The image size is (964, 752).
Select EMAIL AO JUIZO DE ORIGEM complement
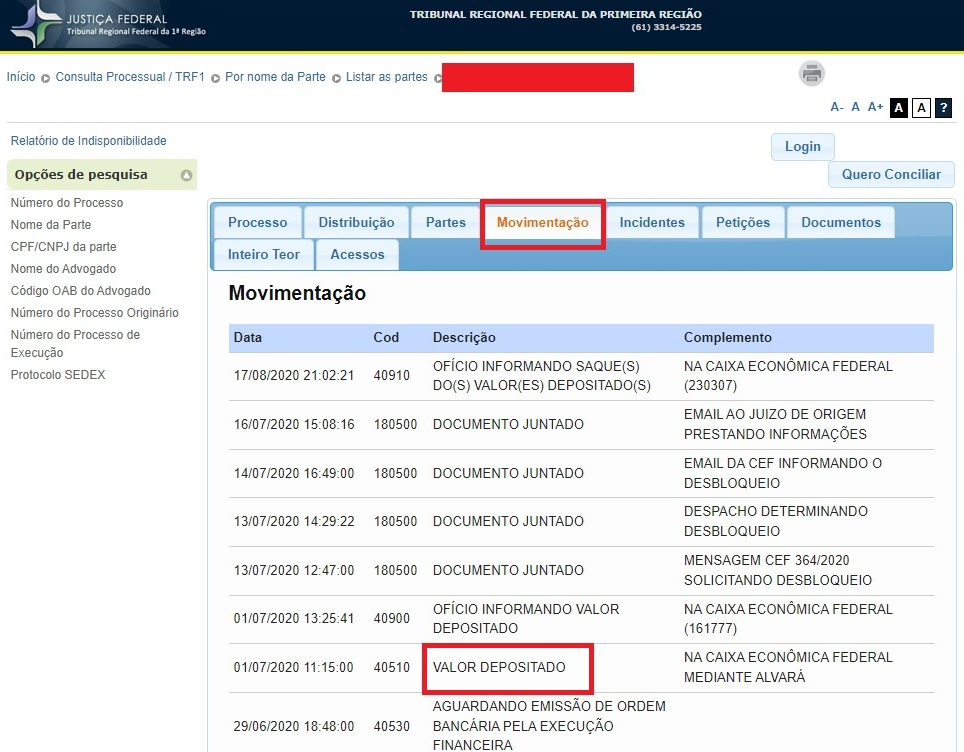[x=775, y=424]
